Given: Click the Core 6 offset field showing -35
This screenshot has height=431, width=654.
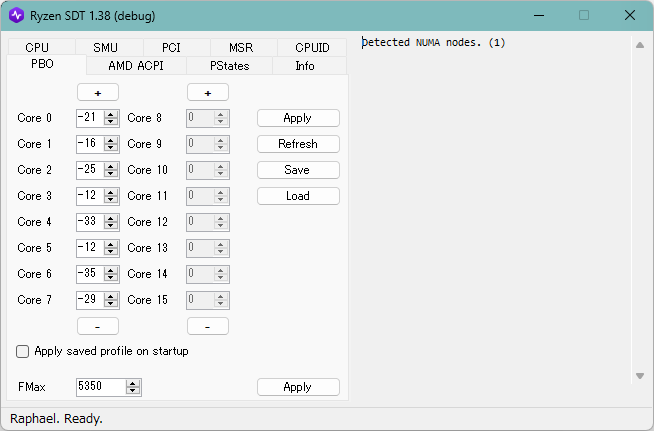Looking at the screenshot, I should tap(90, 274).
